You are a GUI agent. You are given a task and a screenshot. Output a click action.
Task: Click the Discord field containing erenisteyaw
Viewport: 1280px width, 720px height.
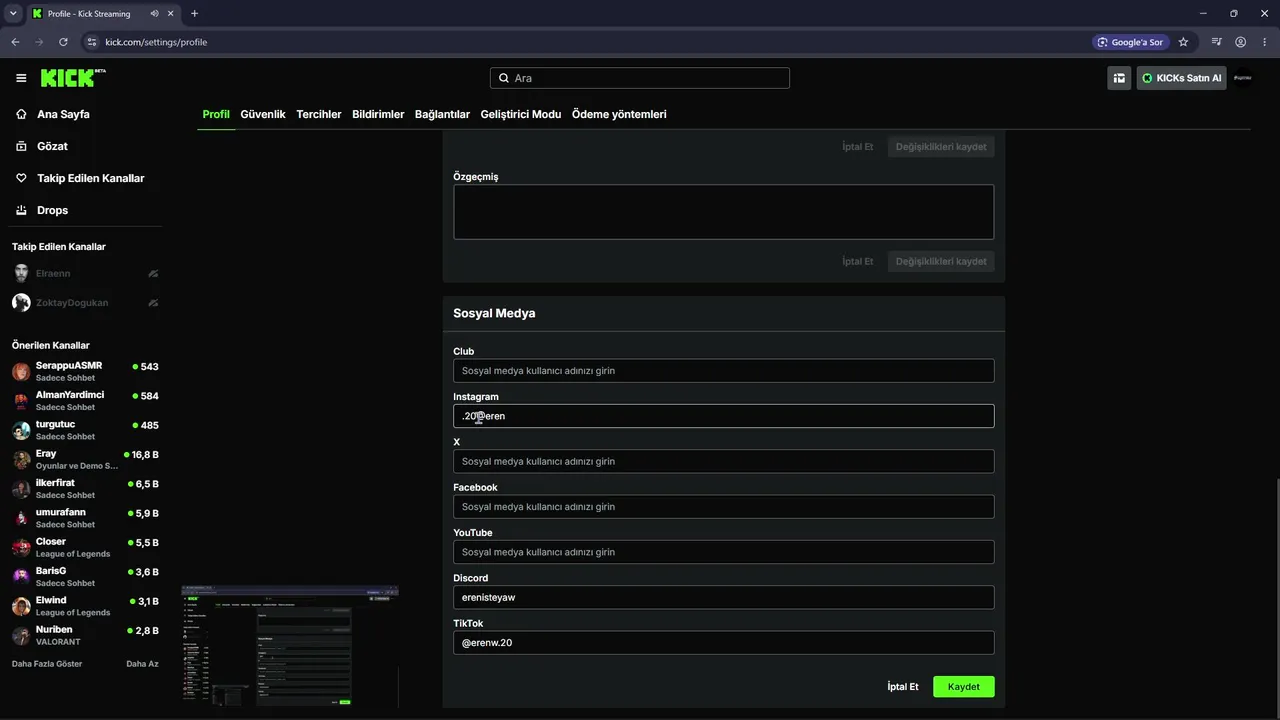tap(724, 597)
